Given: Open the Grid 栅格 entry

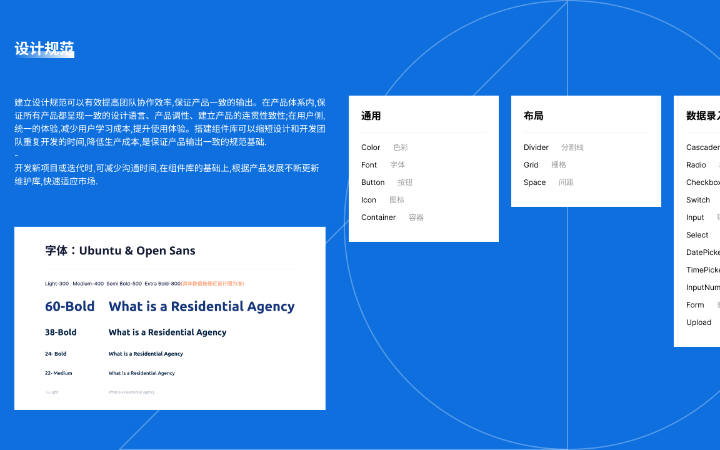Looking at the screenshot, I should pyautogui.click(x=531, y=165).
